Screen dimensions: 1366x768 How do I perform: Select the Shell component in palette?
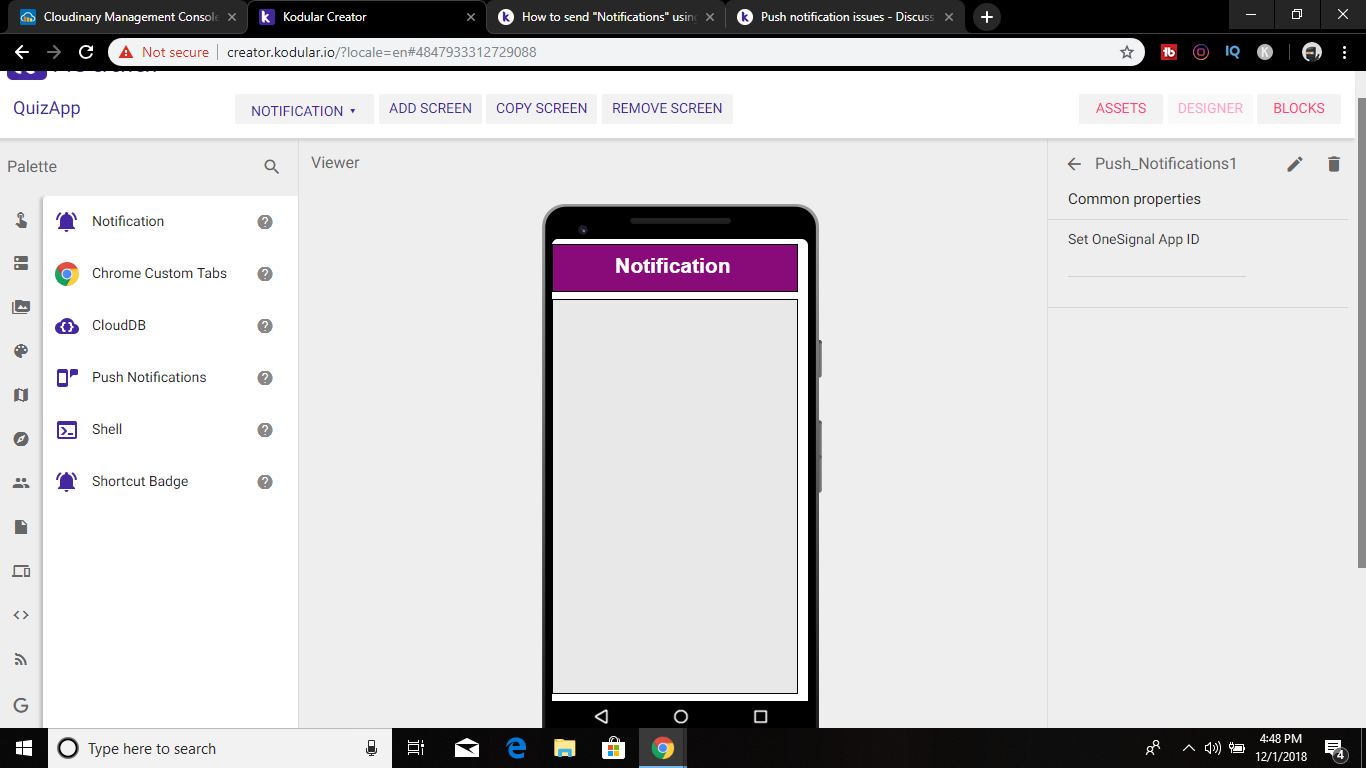(107, 430)
